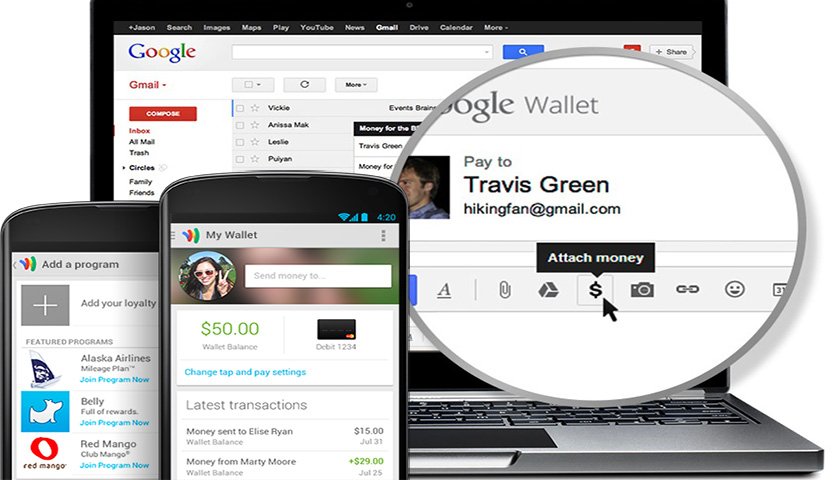The height and width of the screenshot is (480, 840).
Task: Tap the My Wallet logo icon
Action: [191, 235]
